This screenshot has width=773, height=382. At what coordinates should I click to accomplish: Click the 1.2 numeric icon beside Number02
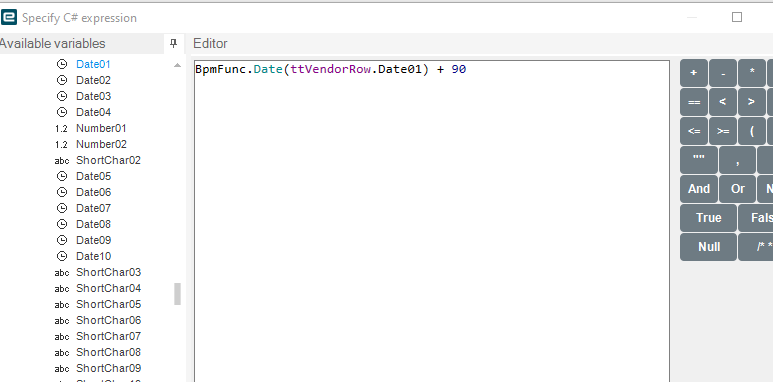click(61, 144)
